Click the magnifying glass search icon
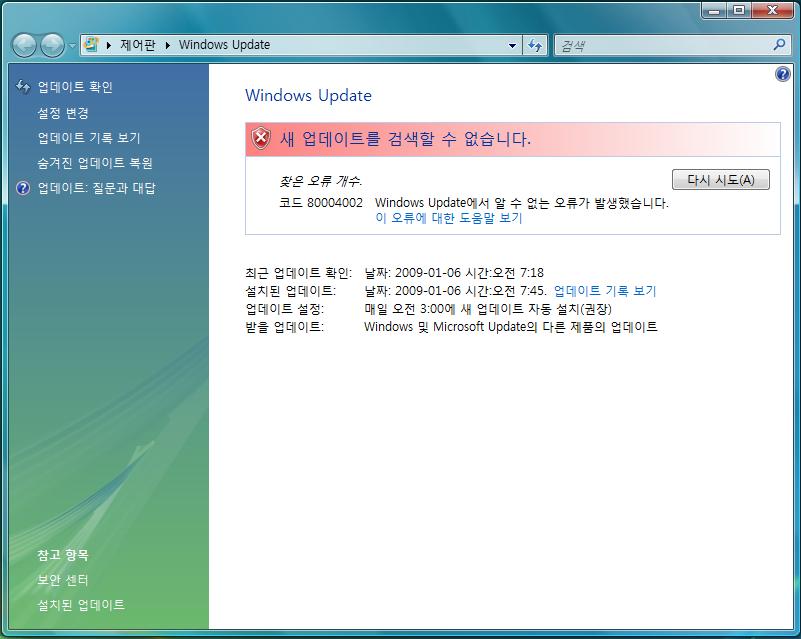Viewport: 801px width, 639px height. (x=779, y=45)
